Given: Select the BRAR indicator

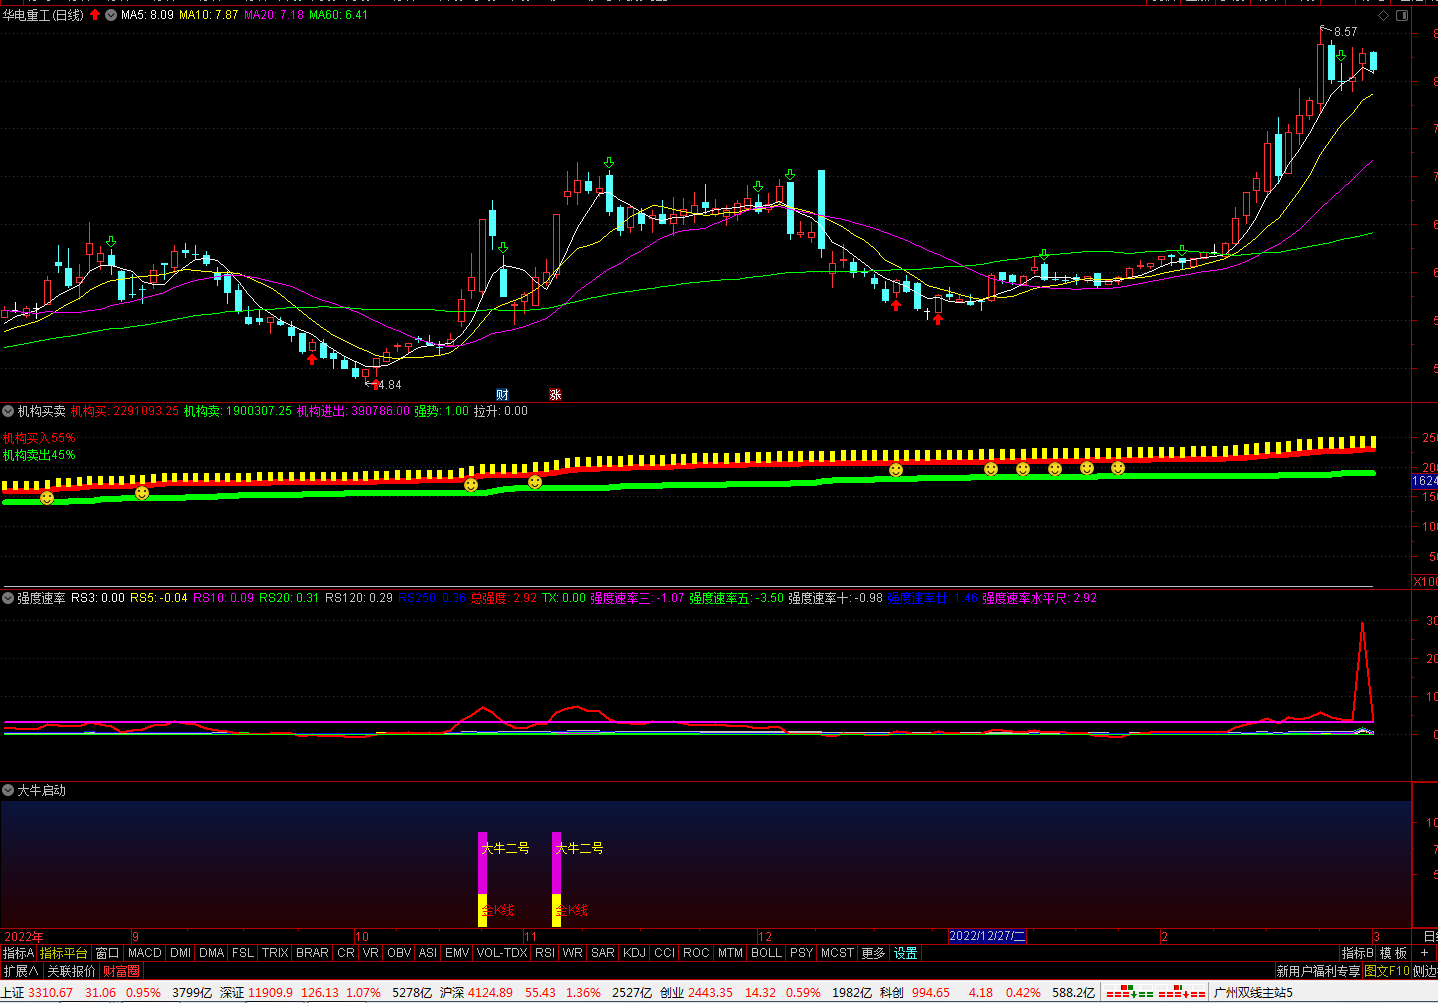Looking at the screenshot, I should tap(313, 953).
